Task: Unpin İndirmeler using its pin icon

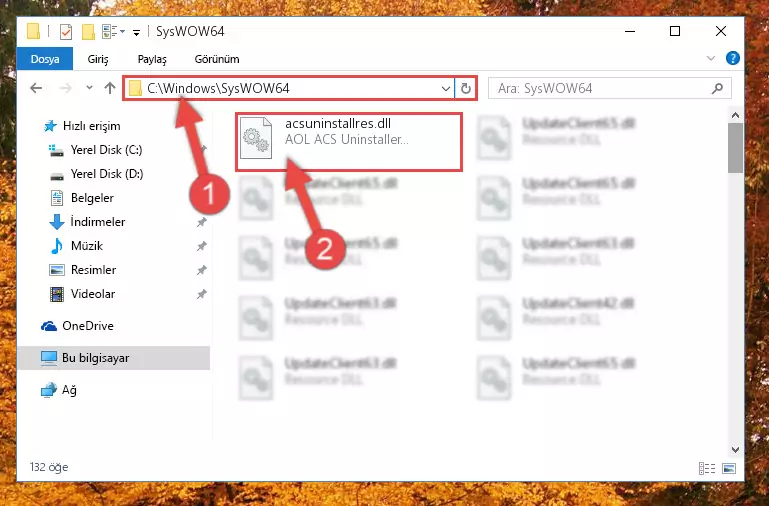Action: [201, 222]
